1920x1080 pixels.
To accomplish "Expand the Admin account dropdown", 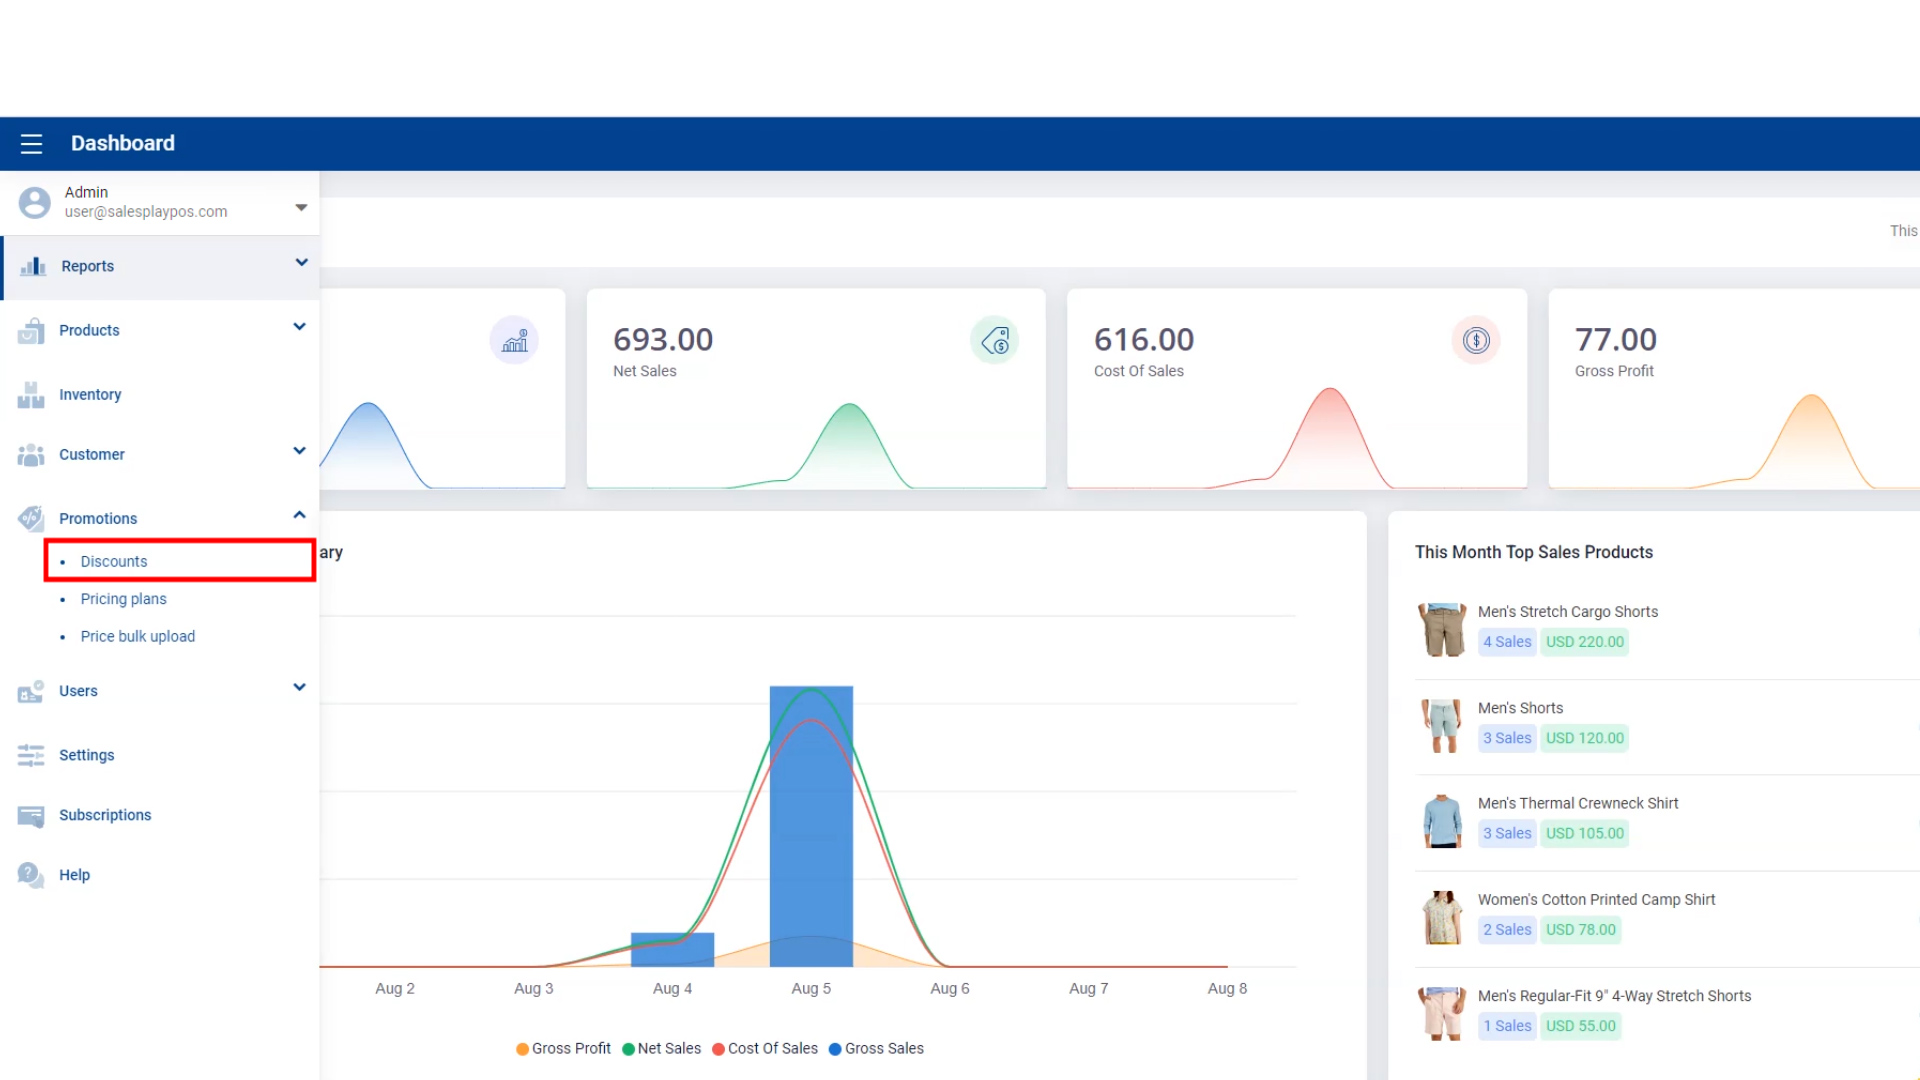I will [x=301, y=208].
